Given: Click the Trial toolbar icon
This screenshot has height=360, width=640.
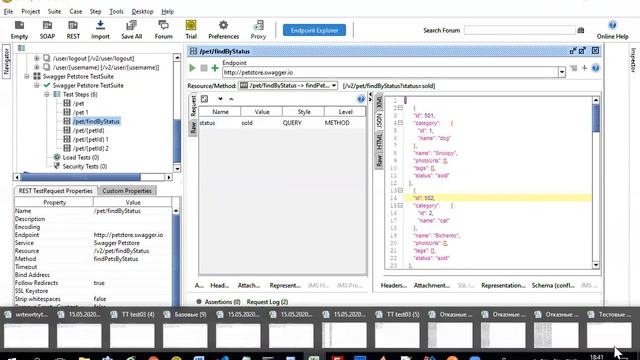Looking at the screenshot, I should click(191, 30).
